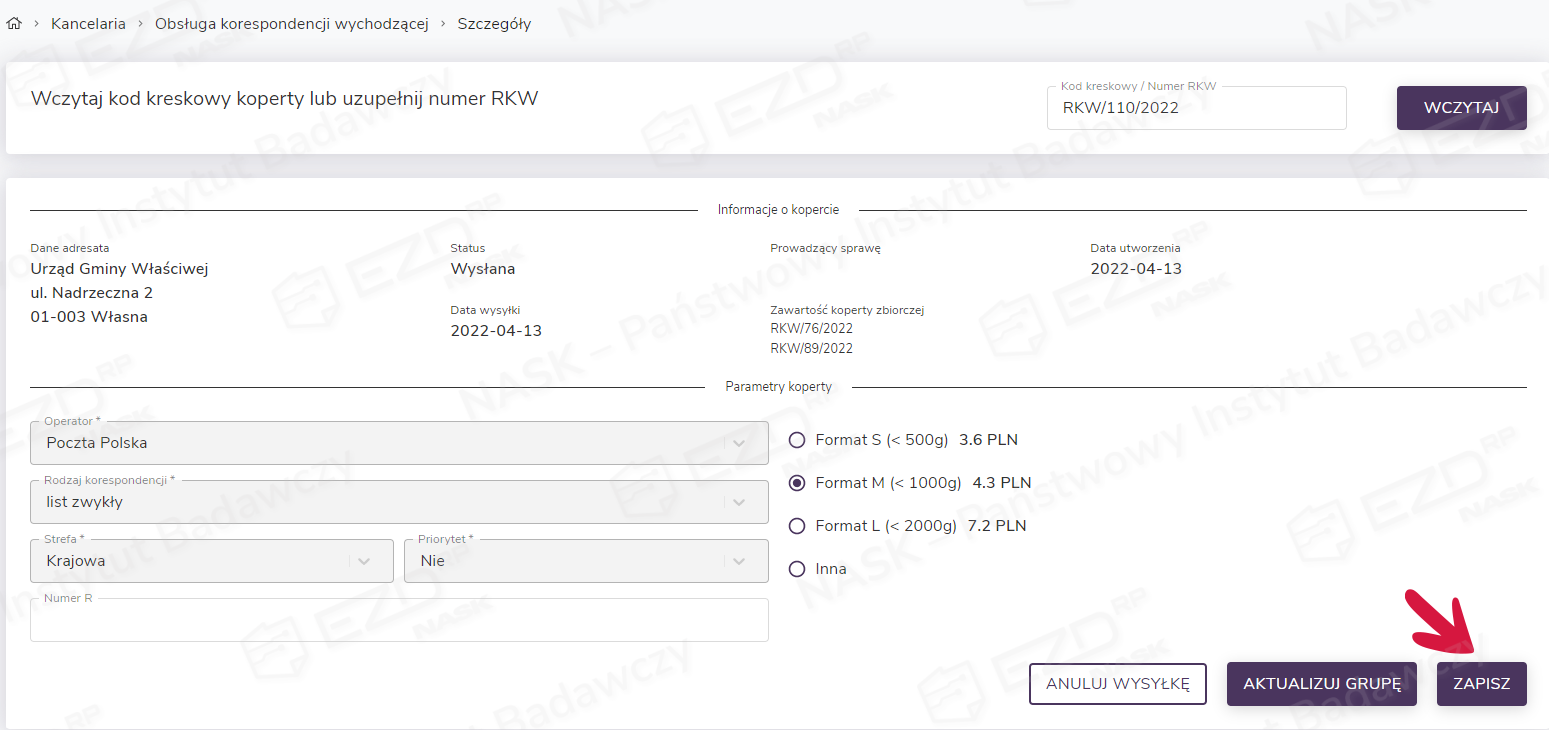The height and width of the screenshot is (730, 1549).
Task: Save changes with ZAPISZ button
Action: point(1481,684)
